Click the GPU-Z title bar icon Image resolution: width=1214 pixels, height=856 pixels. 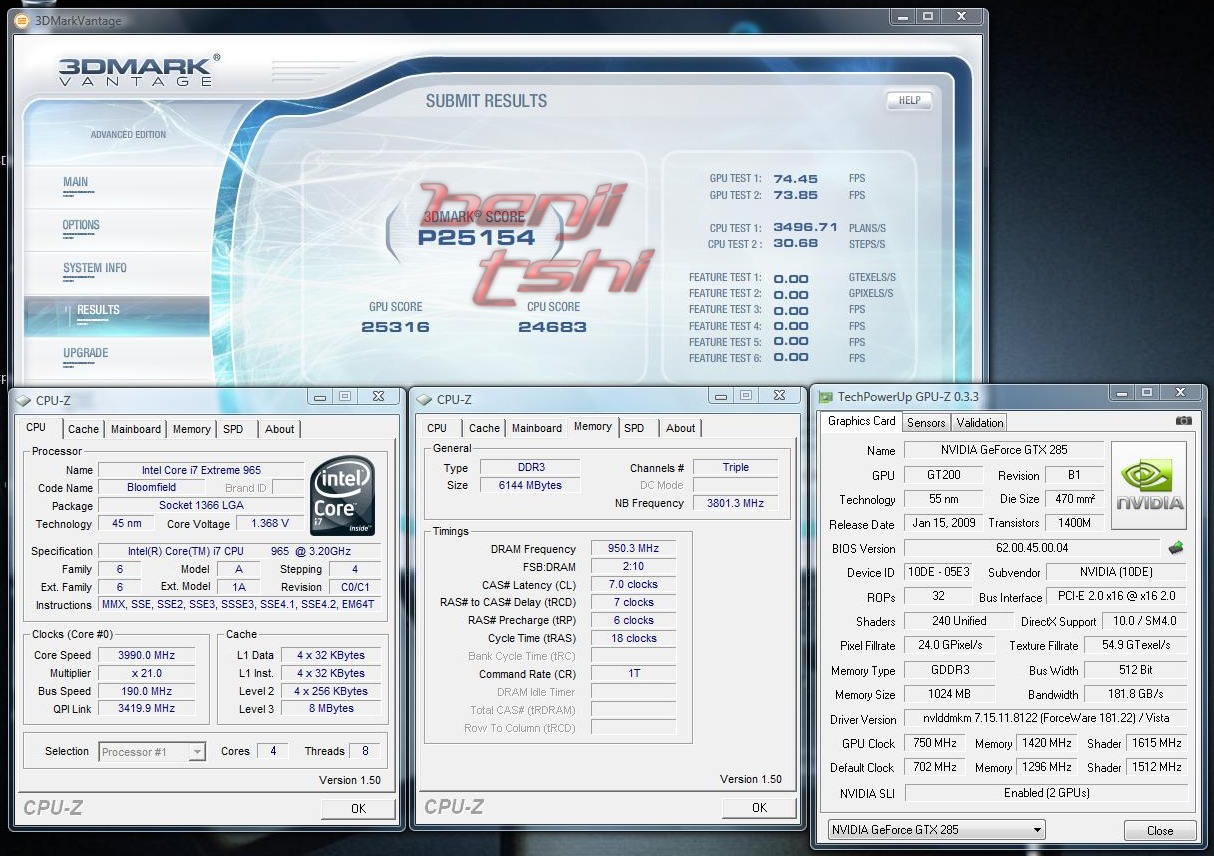825,397
